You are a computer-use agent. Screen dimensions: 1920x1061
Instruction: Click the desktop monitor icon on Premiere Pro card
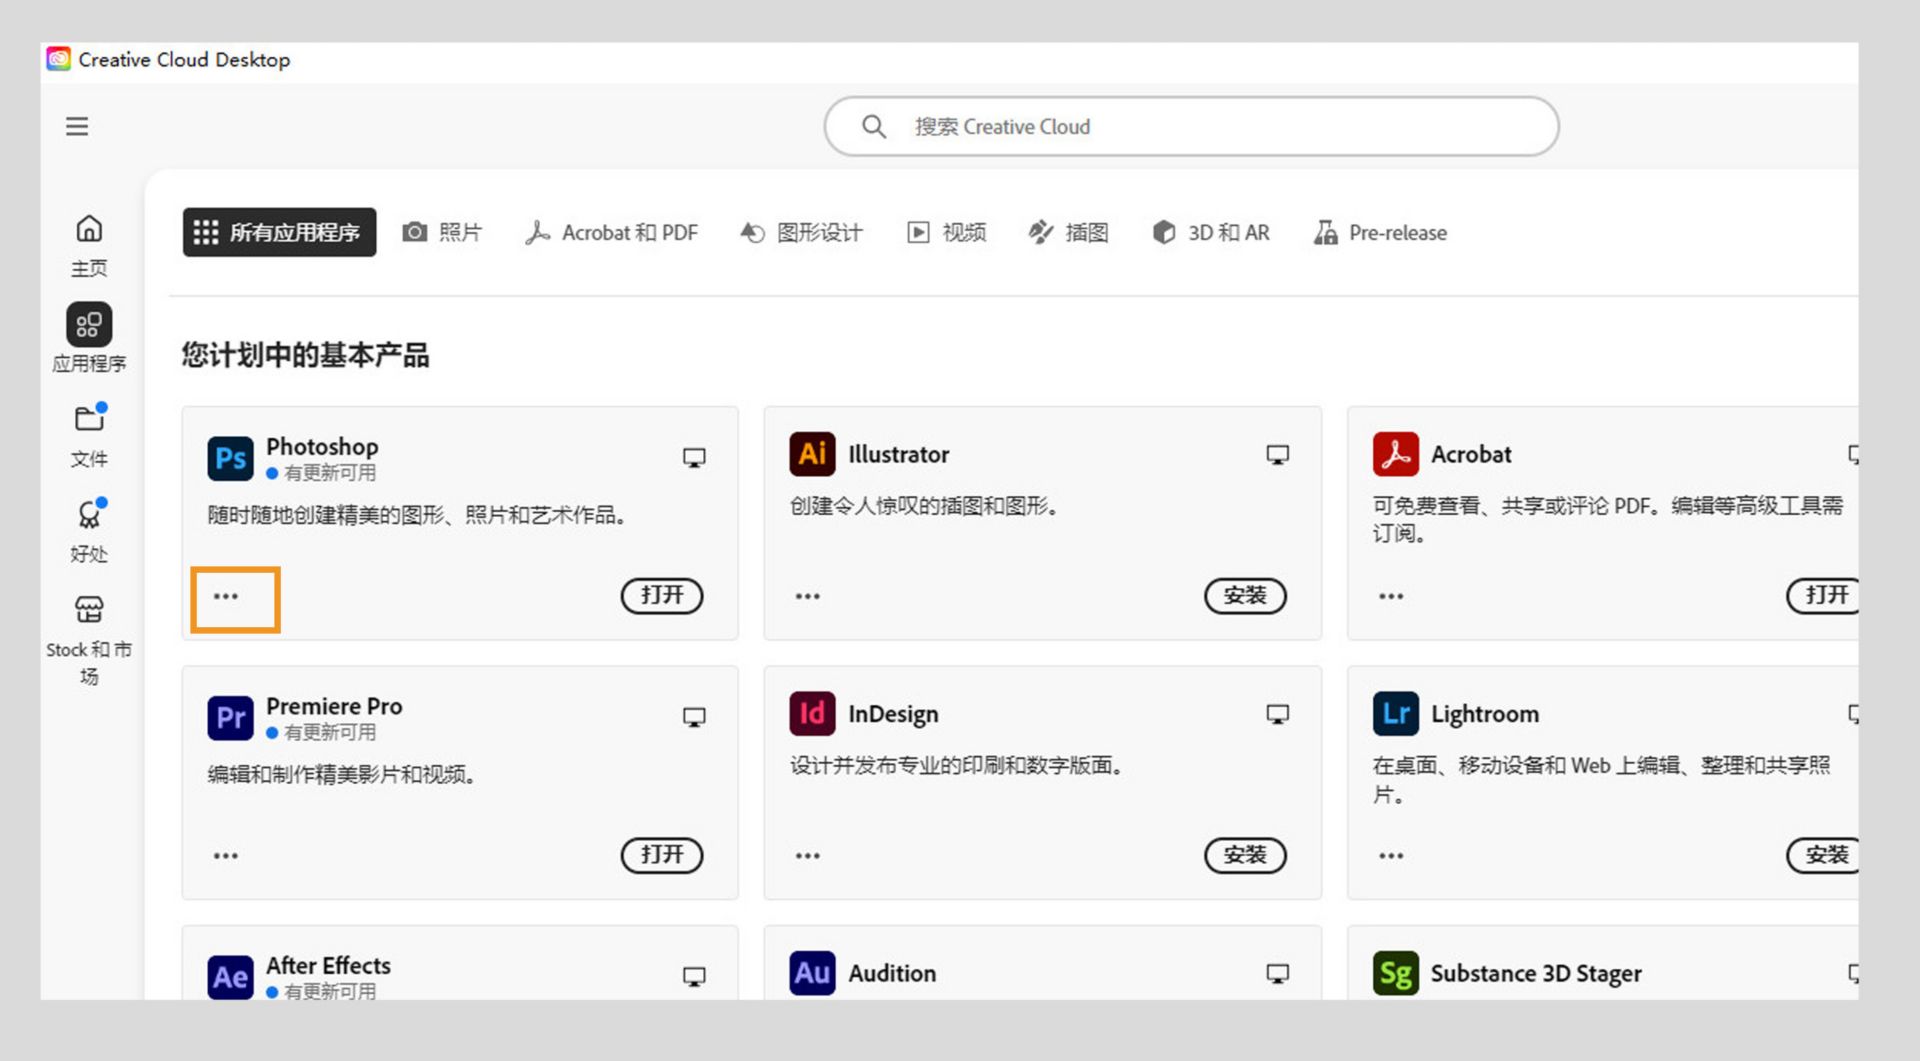pyautogui.click(x=694, y=717)
